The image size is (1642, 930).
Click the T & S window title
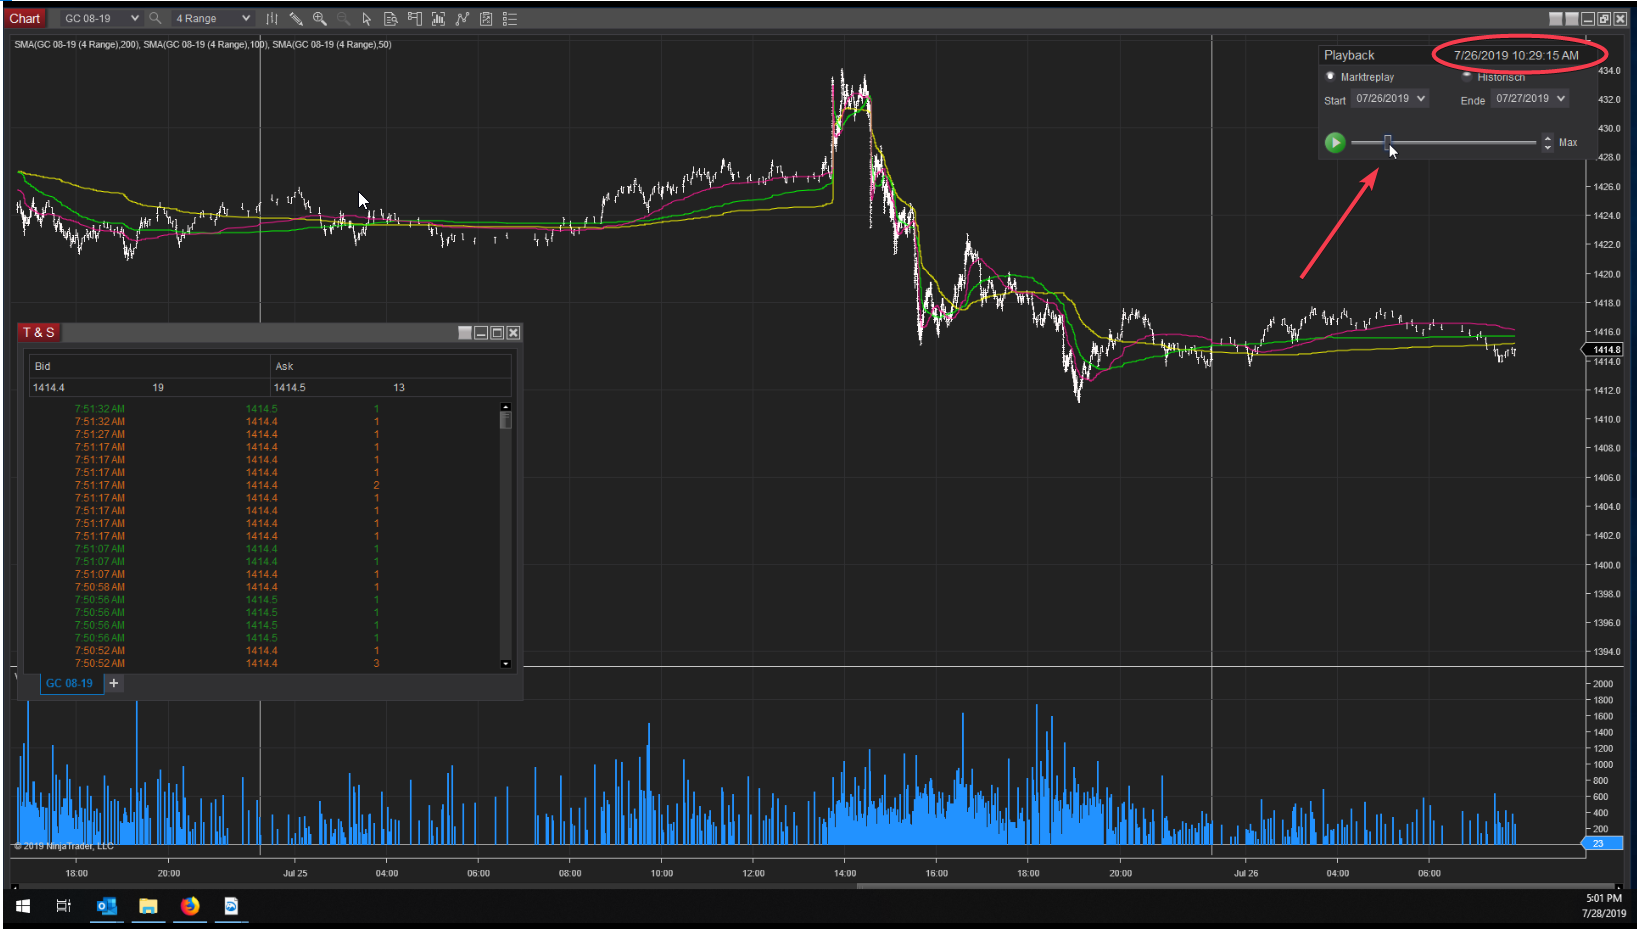(39, 332)
